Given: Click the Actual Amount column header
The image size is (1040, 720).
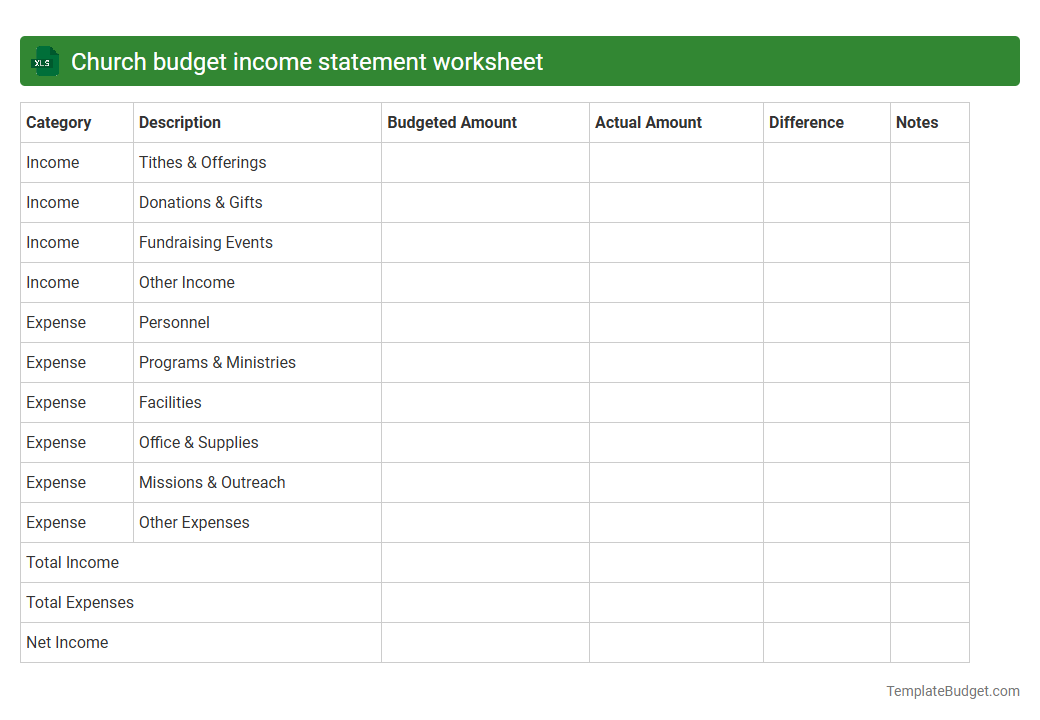Looking at the screenshot, I should [x=646, y=122].
